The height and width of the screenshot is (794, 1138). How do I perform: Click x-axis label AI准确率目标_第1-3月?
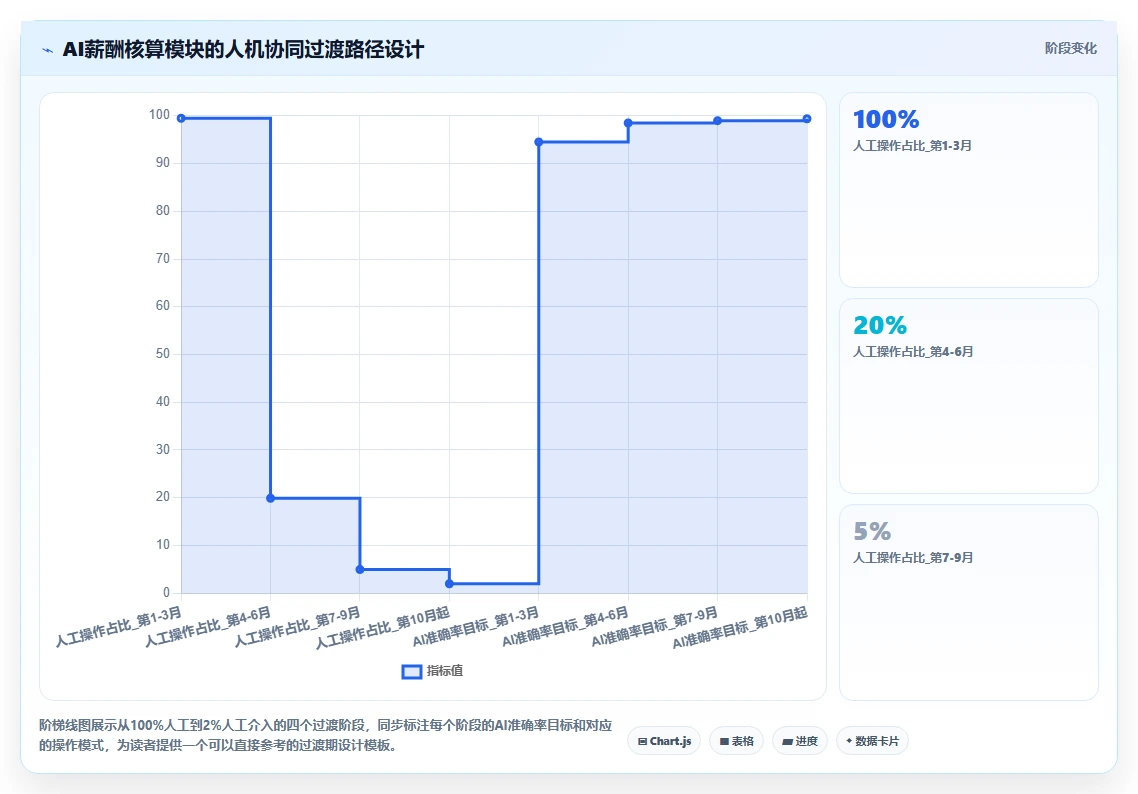475,627
